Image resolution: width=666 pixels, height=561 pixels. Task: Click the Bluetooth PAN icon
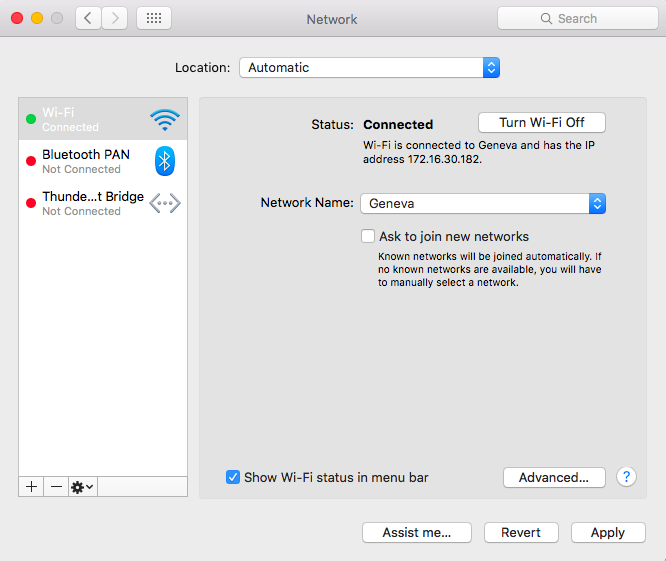click(x=165, y=161)
